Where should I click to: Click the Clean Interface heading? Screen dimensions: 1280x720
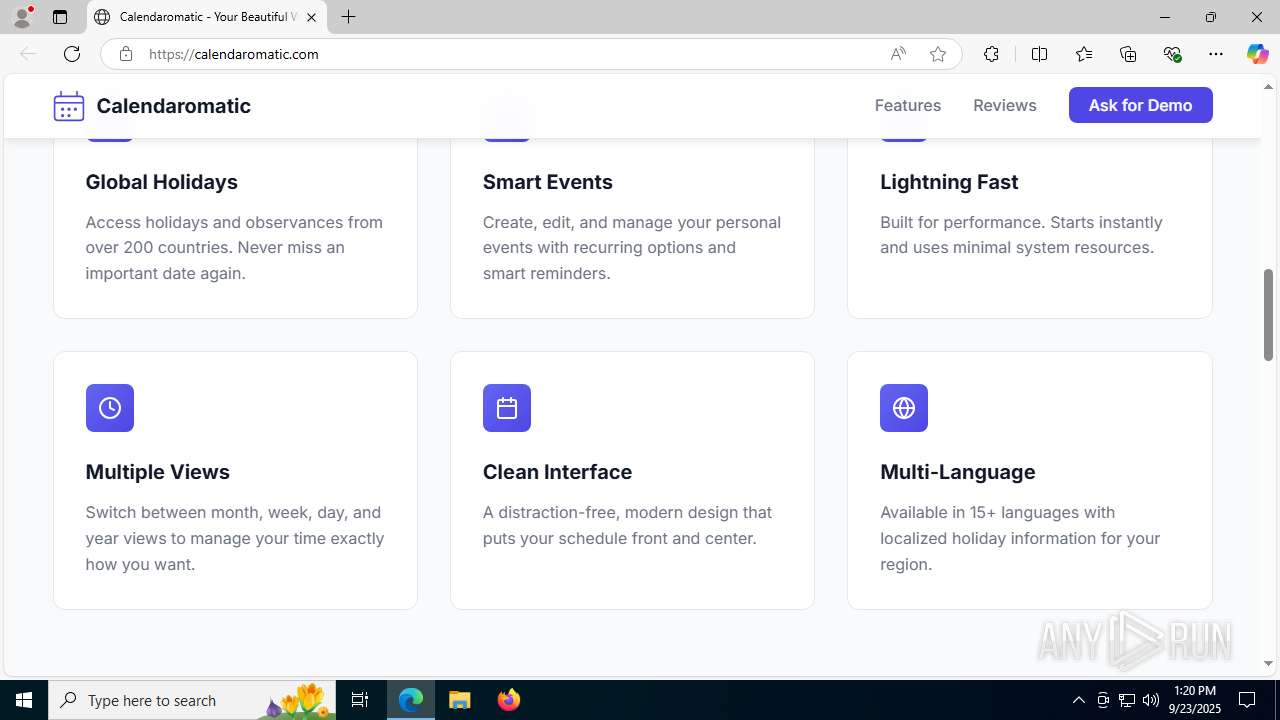point(558,472)
